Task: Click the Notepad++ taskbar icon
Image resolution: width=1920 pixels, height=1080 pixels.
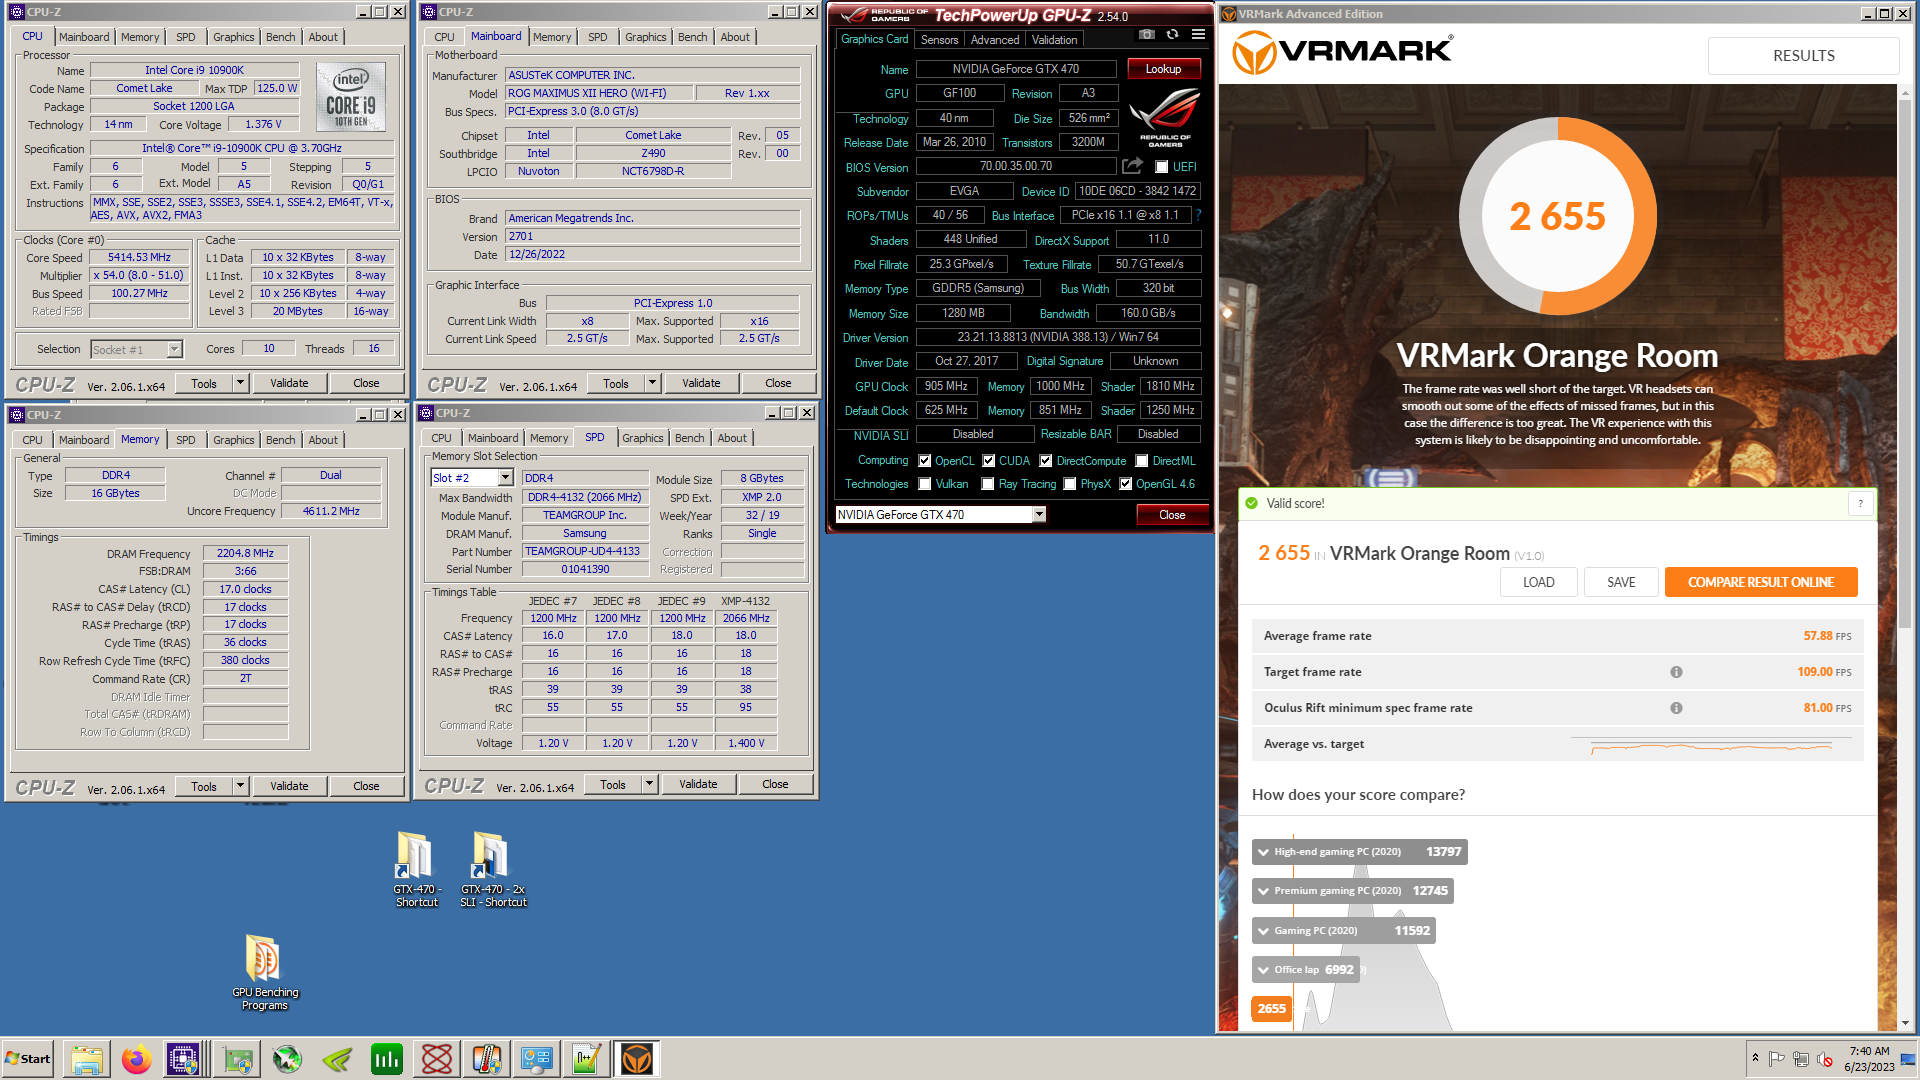Action: click(587, 1059)
